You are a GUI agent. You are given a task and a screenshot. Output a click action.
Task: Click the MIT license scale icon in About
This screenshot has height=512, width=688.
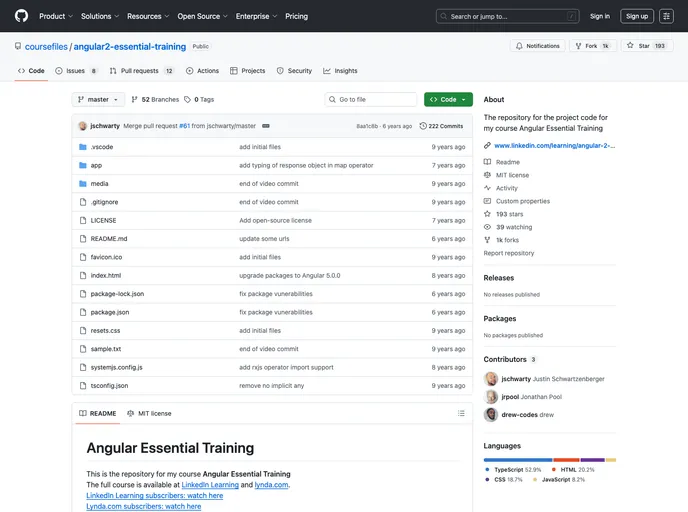pyautogui.click(x=487, y=175)
